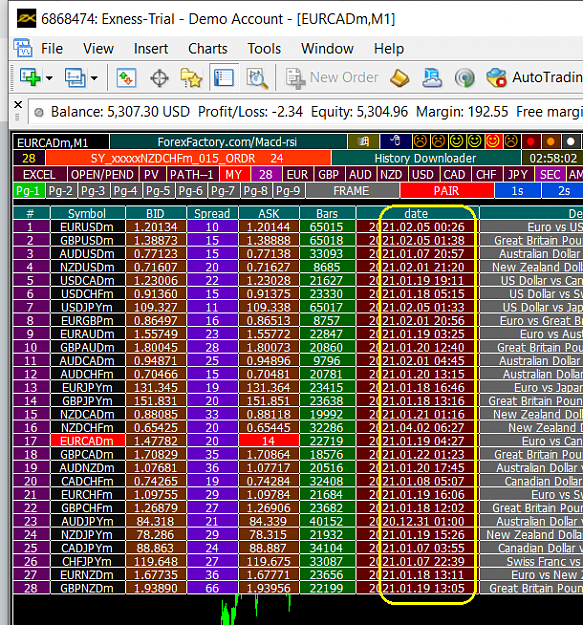Image resolution: width=583 pixels, height=625 pixels.
Task: Open the View menu
Action: pyautogui.click(x=98, y=49)
